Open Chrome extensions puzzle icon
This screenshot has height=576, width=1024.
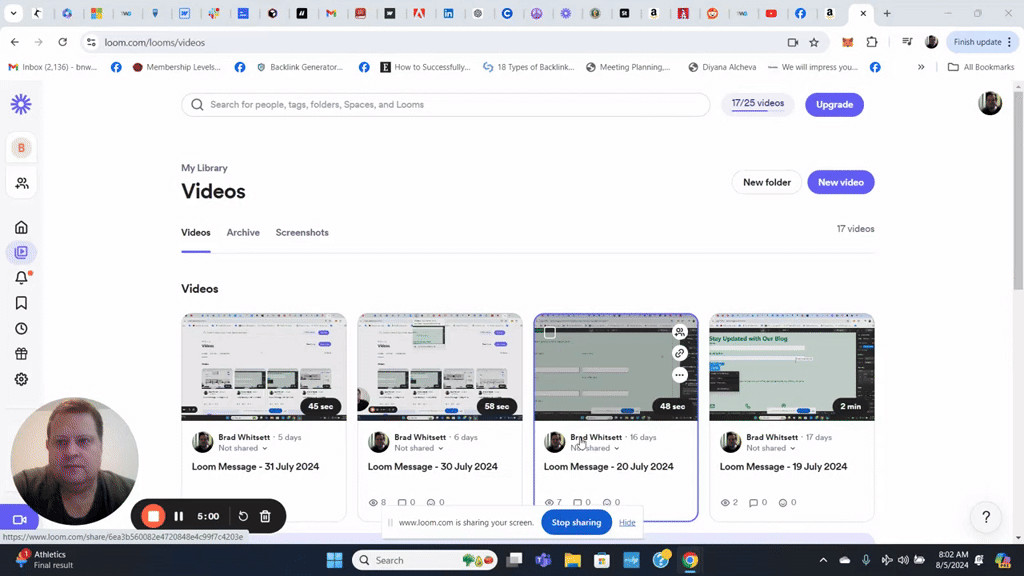872,42
